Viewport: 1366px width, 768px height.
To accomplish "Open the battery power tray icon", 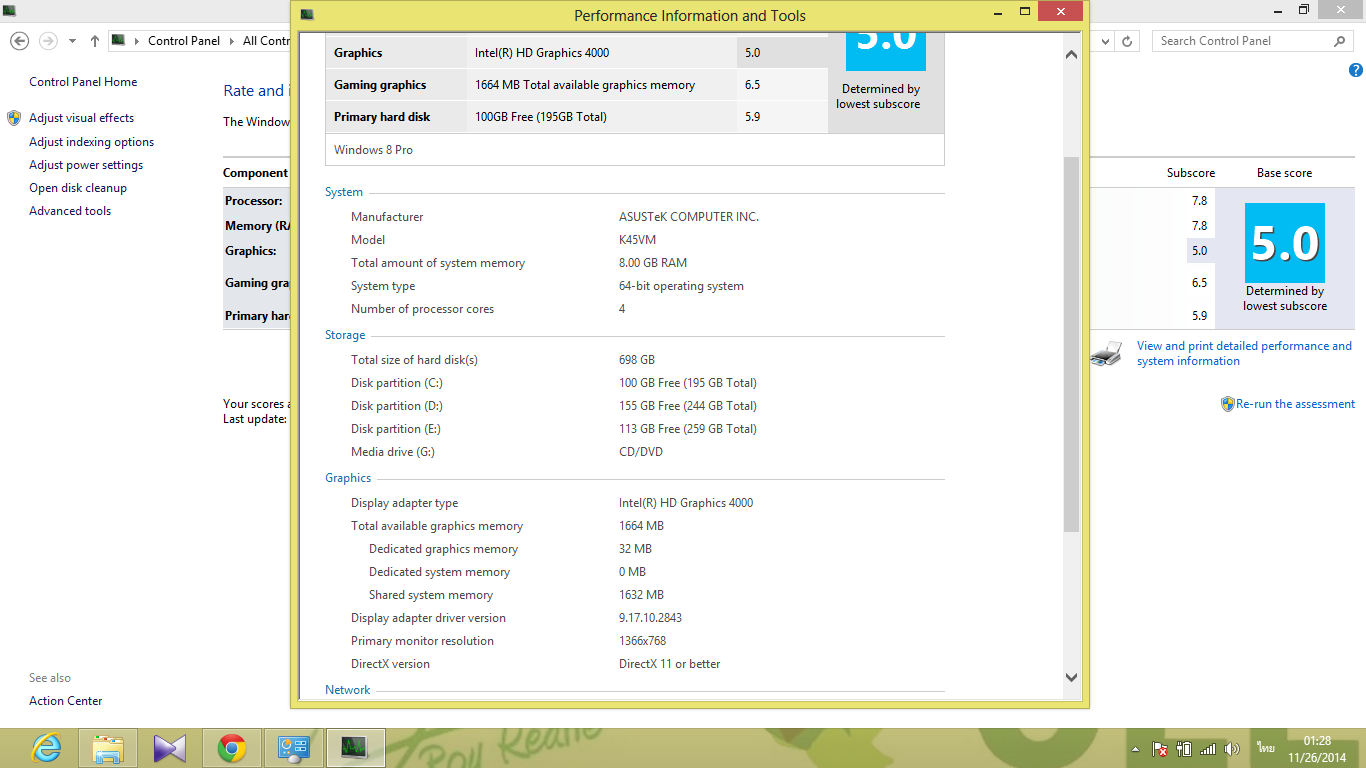I will pos(1185,748).
